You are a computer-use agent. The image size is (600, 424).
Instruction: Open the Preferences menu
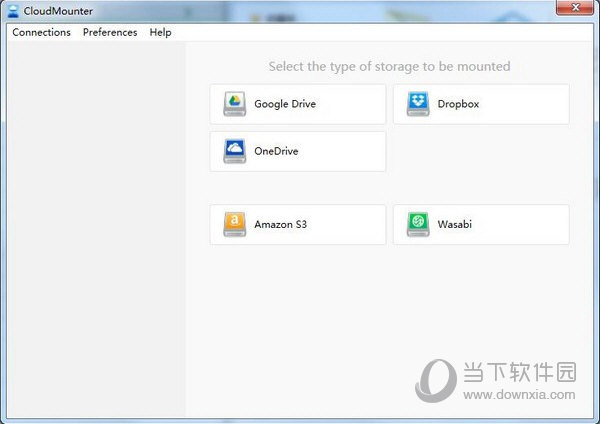coord(110,33)
